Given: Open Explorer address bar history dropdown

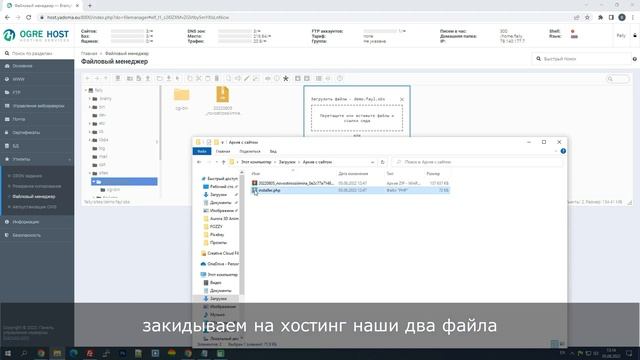Looking at the screenshot, I should [372, 162].
